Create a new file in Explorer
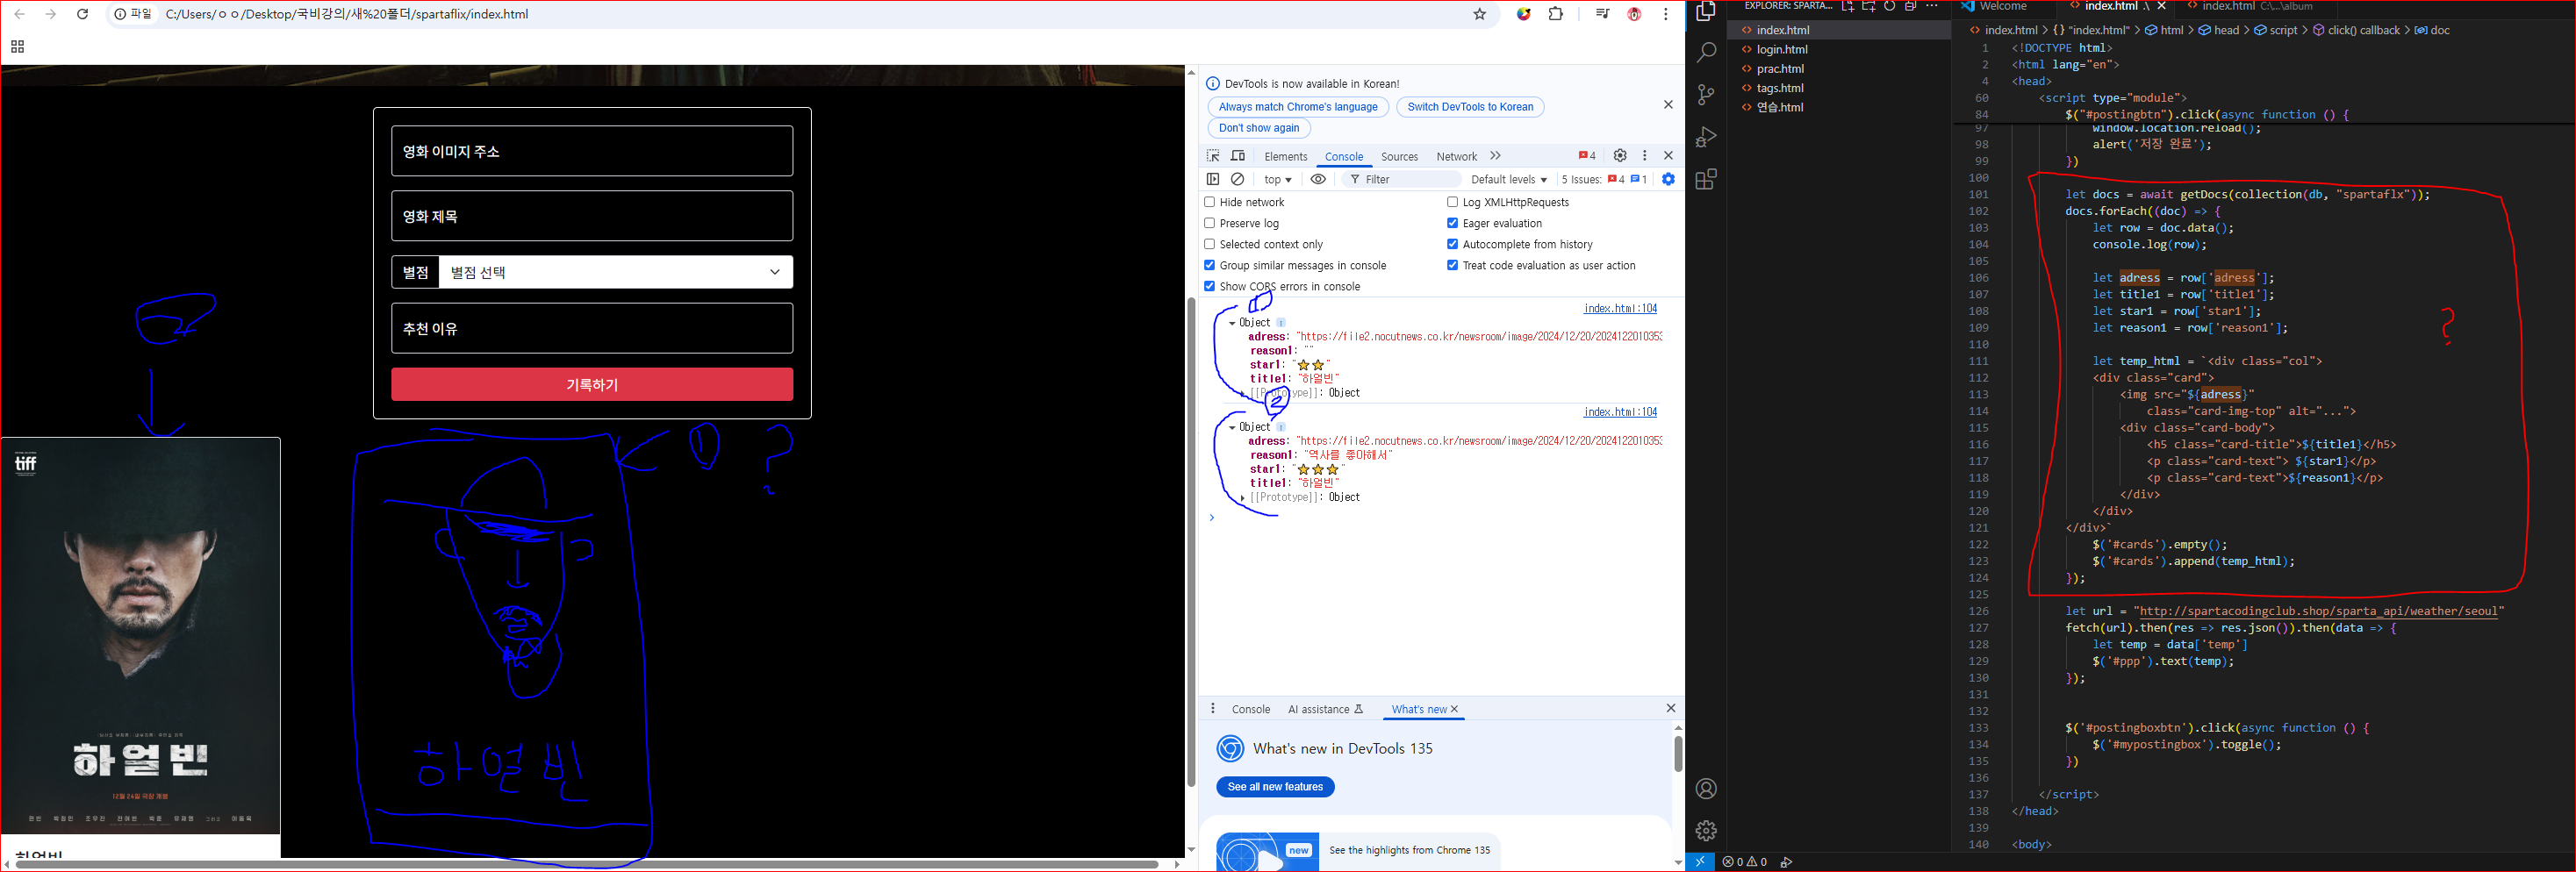Viewport: 2576px width, 872px height. 1848,6
